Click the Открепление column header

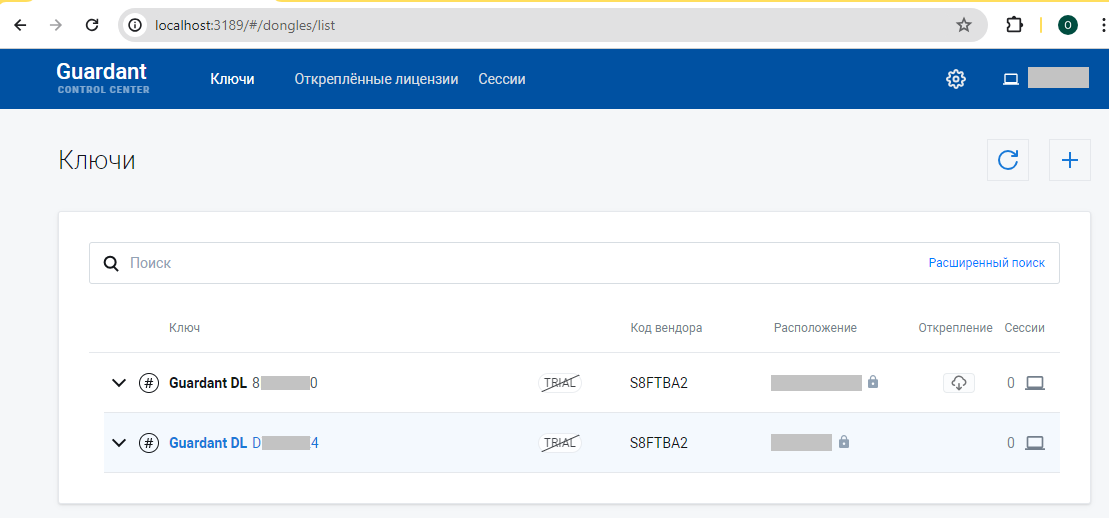click(956, 328)
